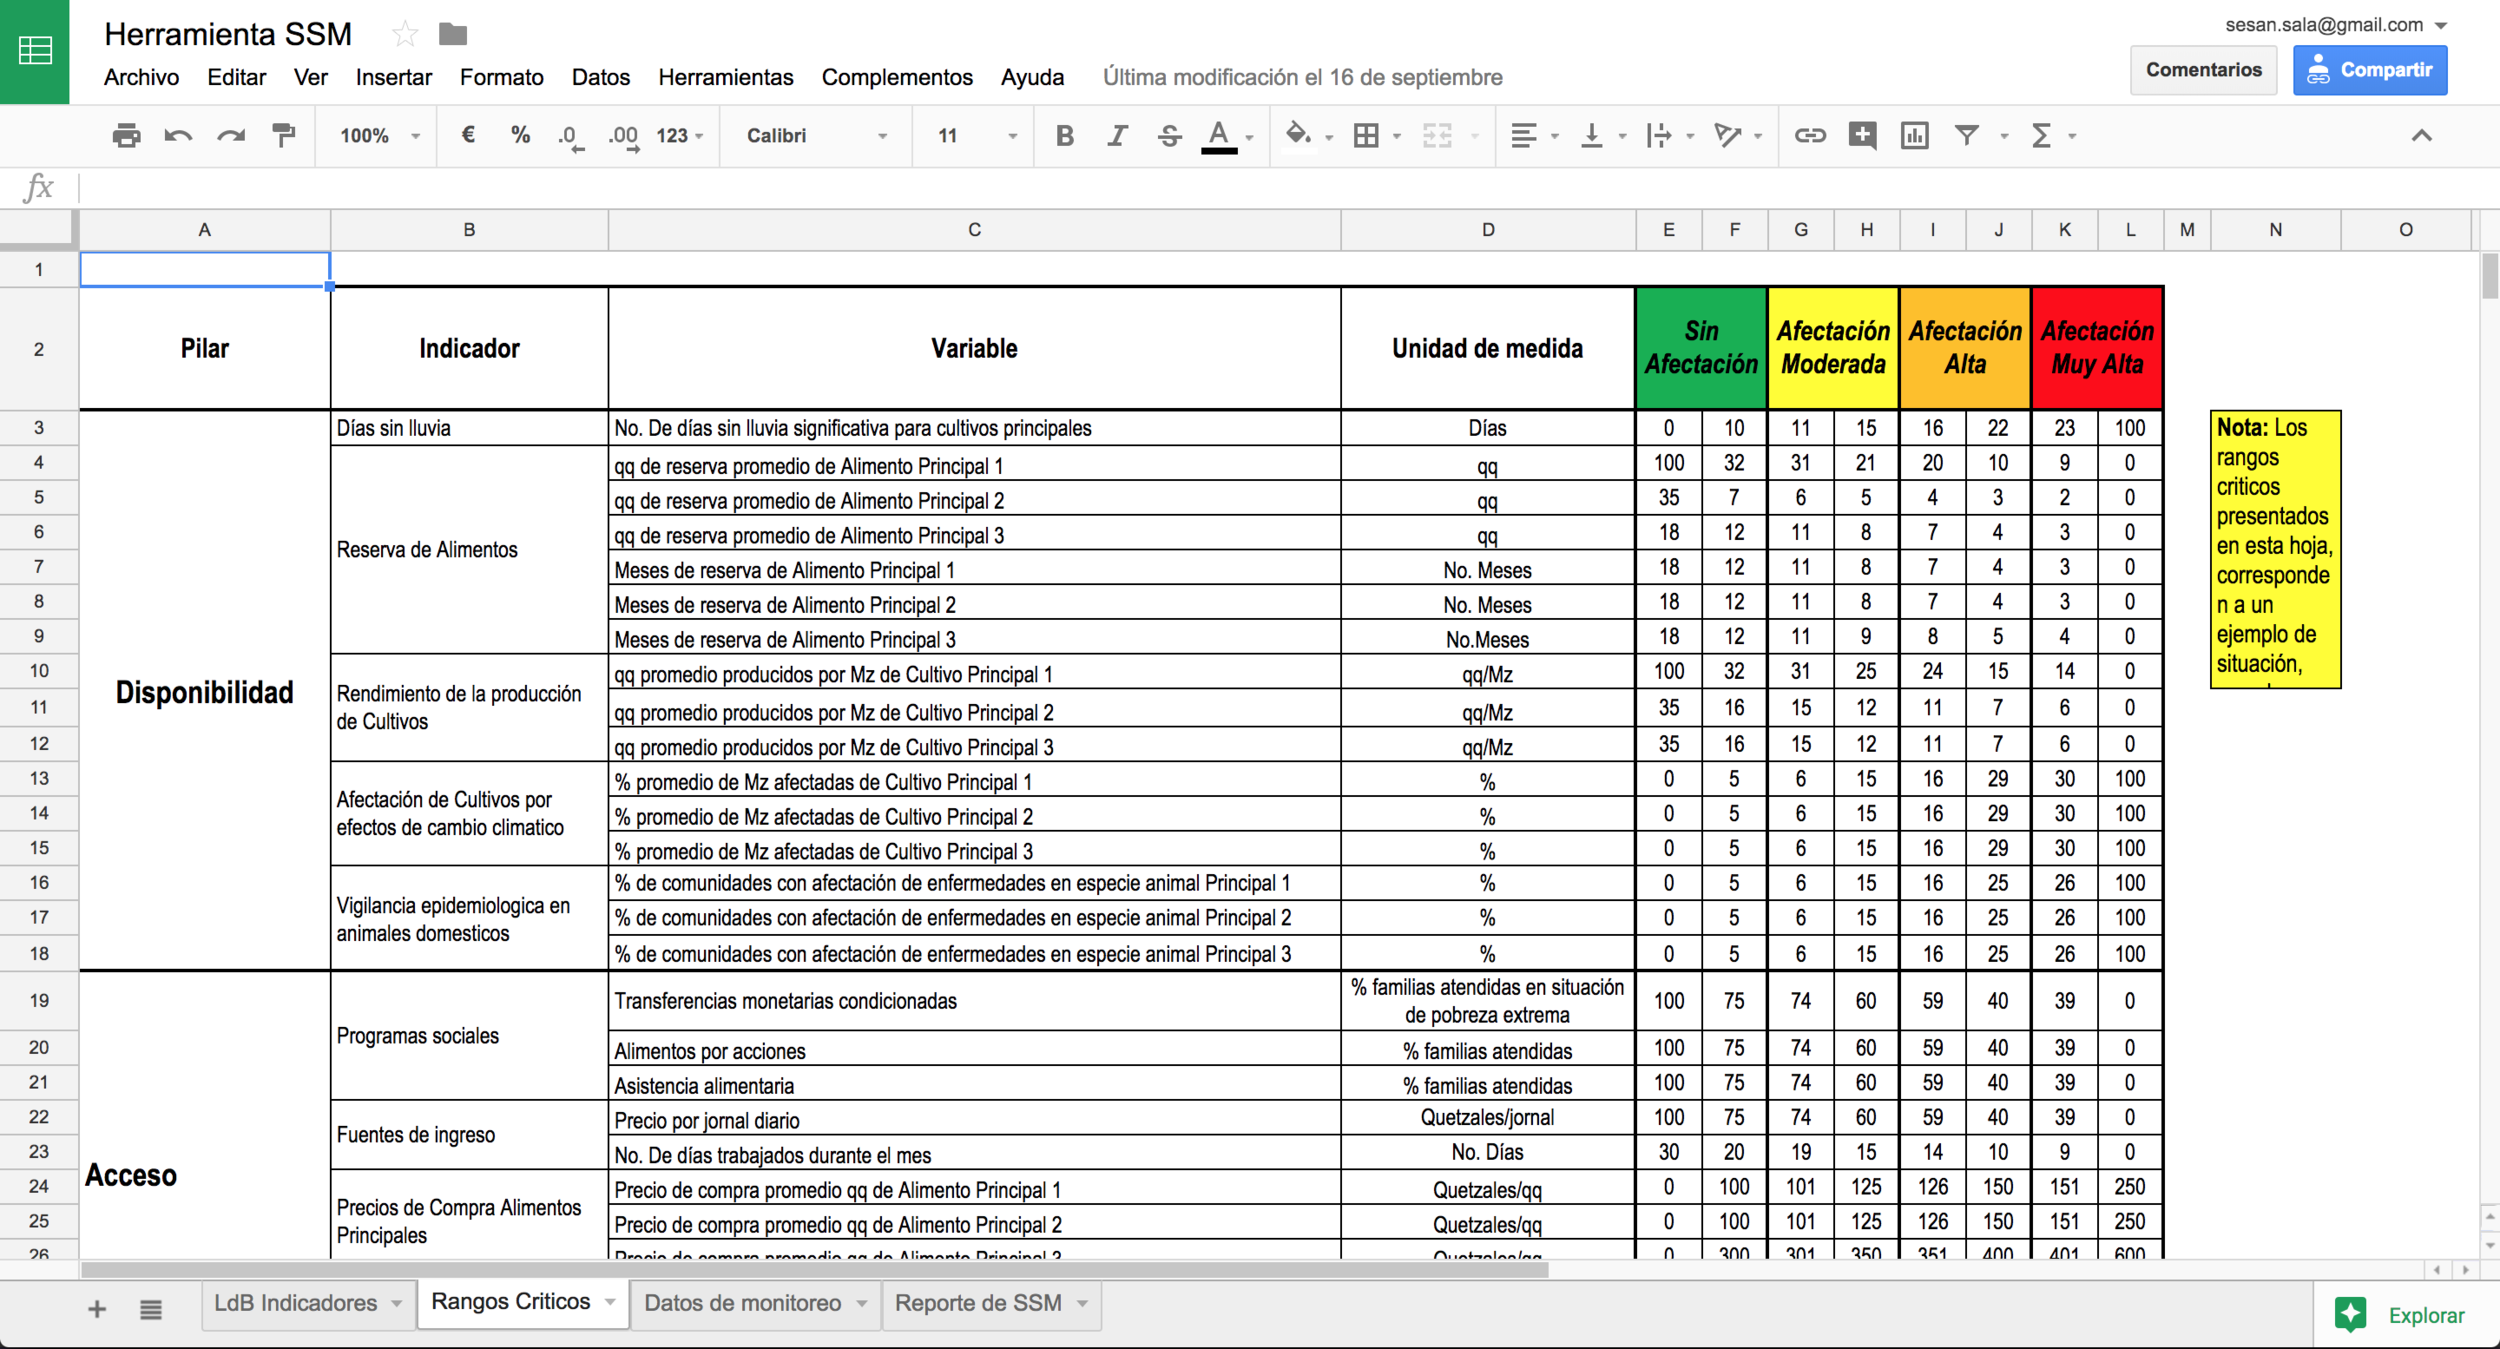The image size is (2500, 1349).
Task: Insert a chart
Action: (x=1914, y=135)
